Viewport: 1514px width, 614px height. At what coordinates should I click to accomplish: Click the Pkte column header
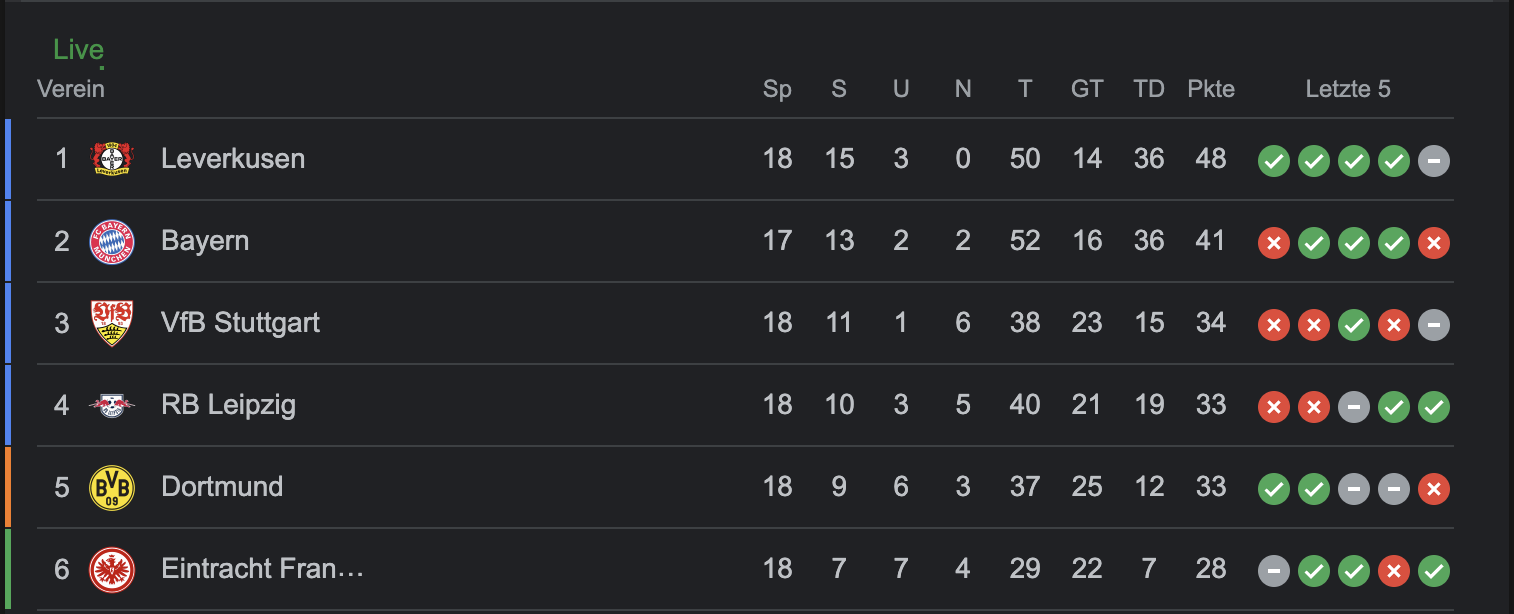pyautogui.click(x=1211, y=89)
